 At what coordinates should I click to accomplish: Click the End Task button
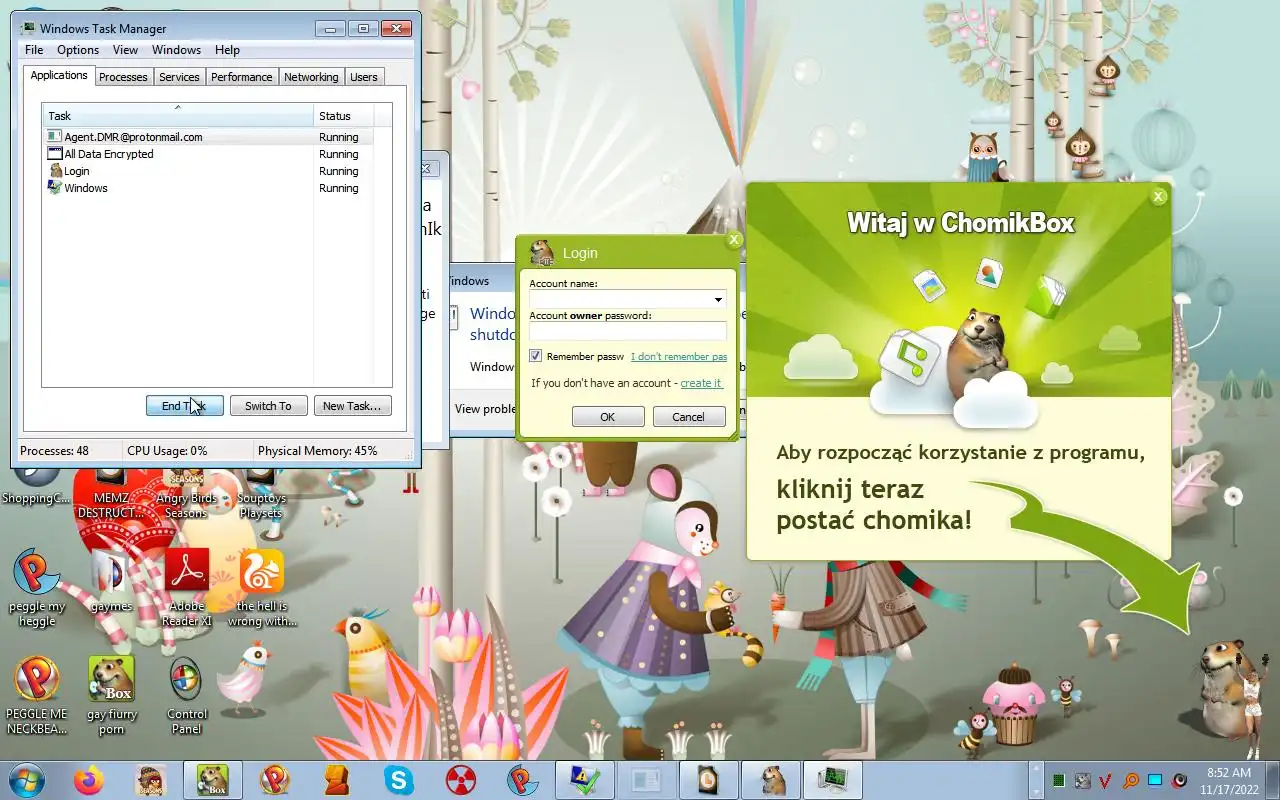[184, 406]
